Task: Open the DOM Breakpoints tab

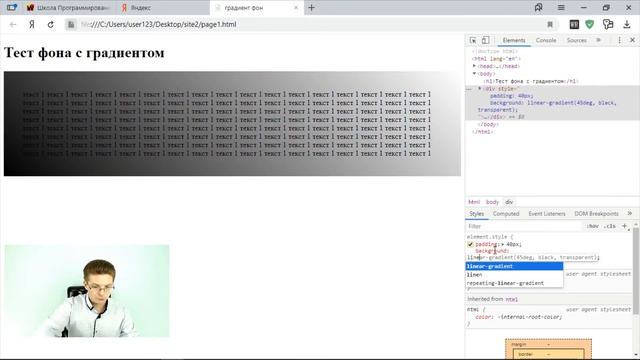Action: (596, 213)
